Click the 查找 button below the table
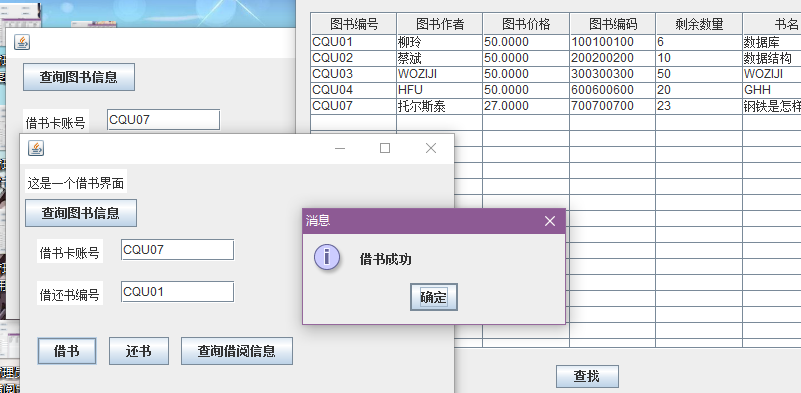 (x=587, y=377)
